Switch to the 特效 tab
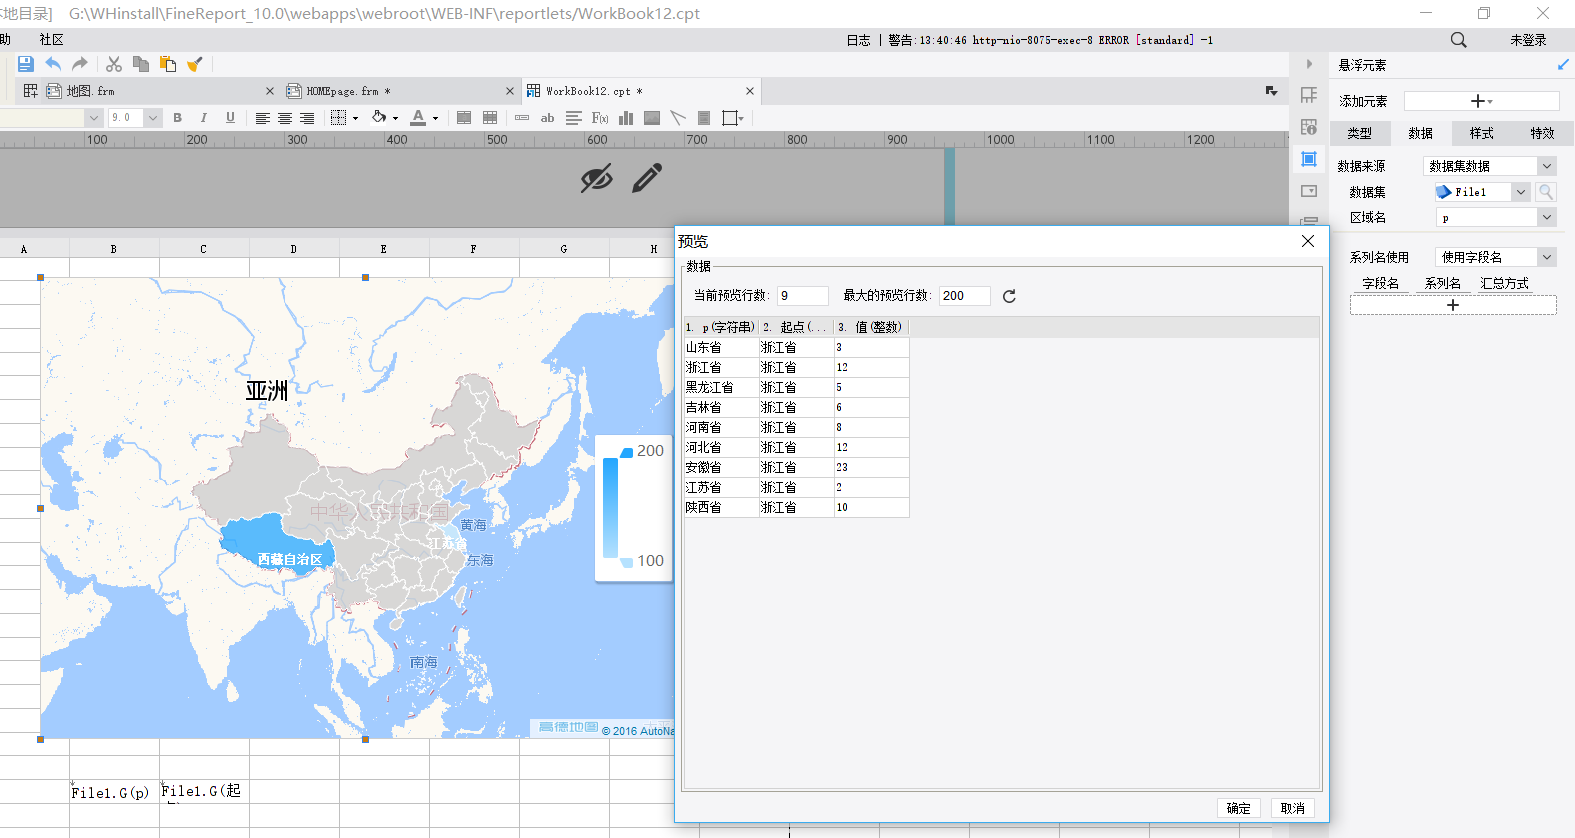This screenshot has height=838, width=1575. point(1543,133)
